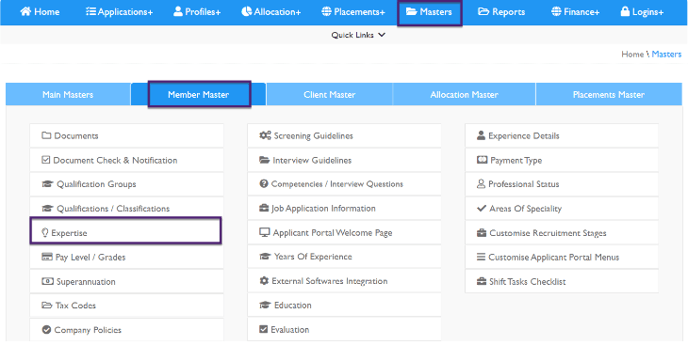The height and width of the screenshot is (361, 688).
Task: Click the External Softwares Integration gear icon
Action: (x=264, y=281)
